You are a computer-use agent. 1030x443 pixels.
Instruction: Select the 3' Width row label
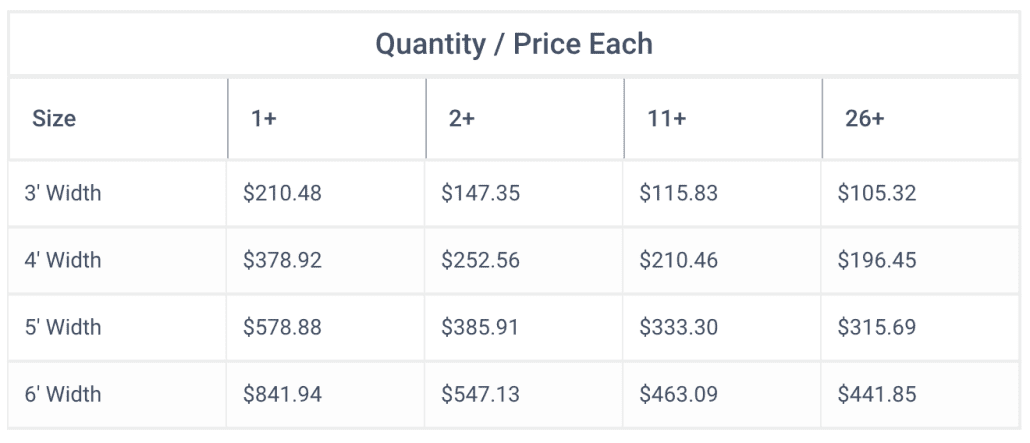(63, 193)
